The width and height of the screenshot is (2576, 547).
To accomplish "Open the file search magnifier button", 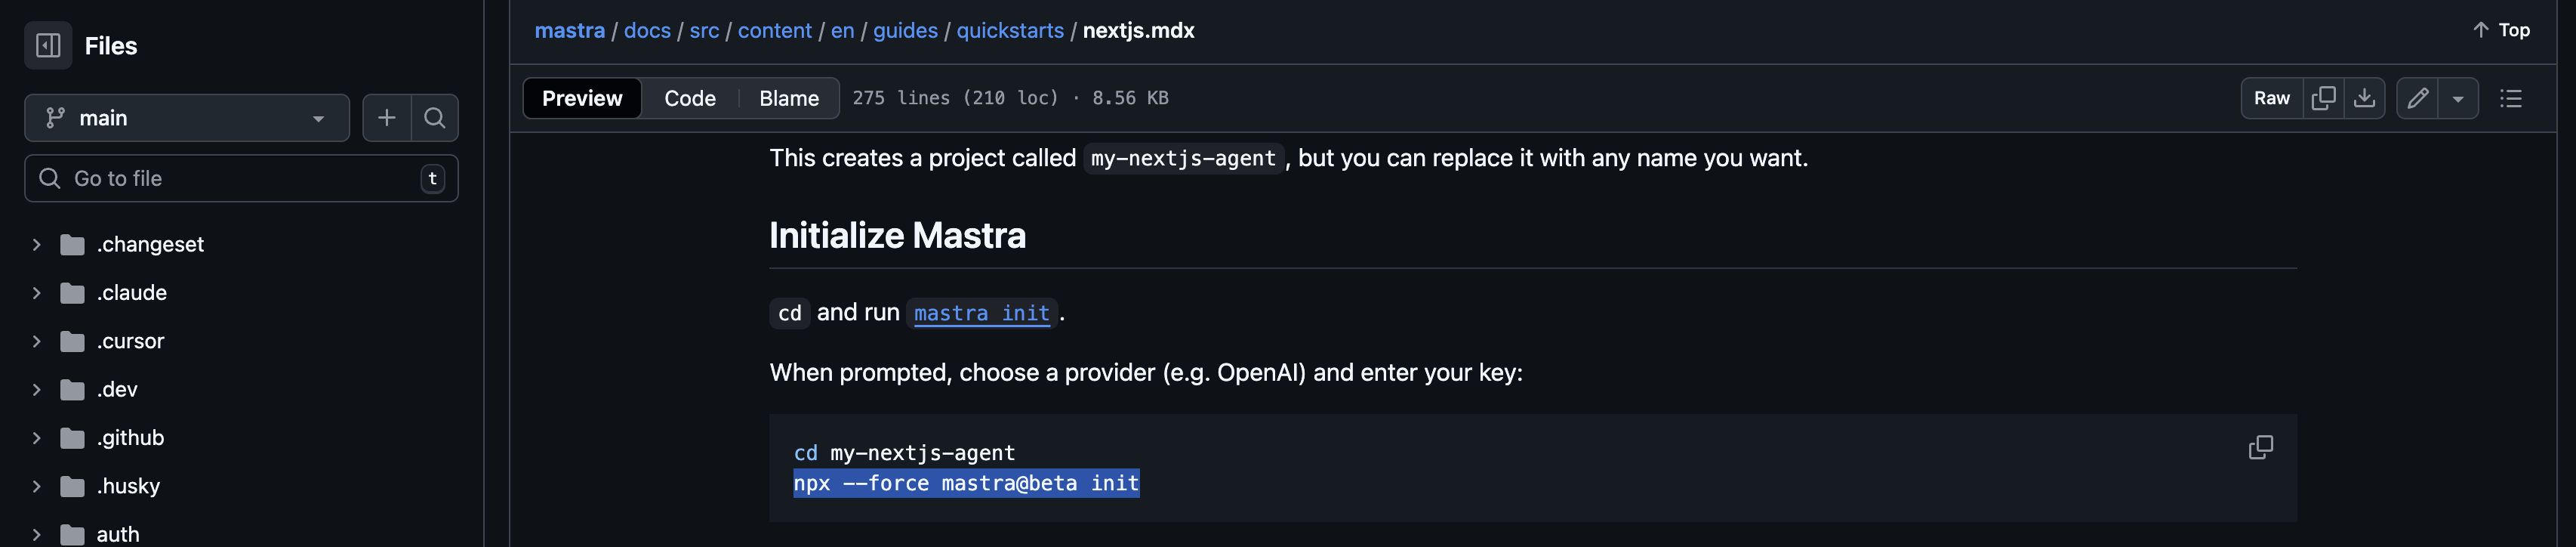I will [435, 118].
